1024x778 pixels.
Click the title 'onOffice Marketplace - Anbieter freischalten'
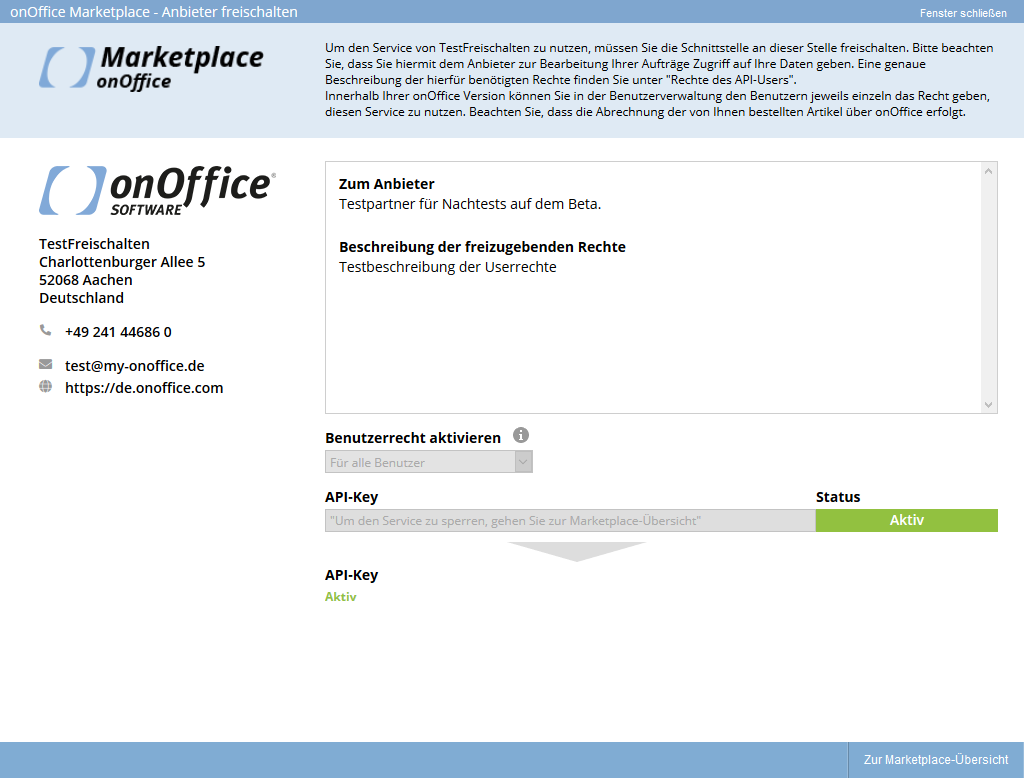pyautogui.click(x=154, y=12)
